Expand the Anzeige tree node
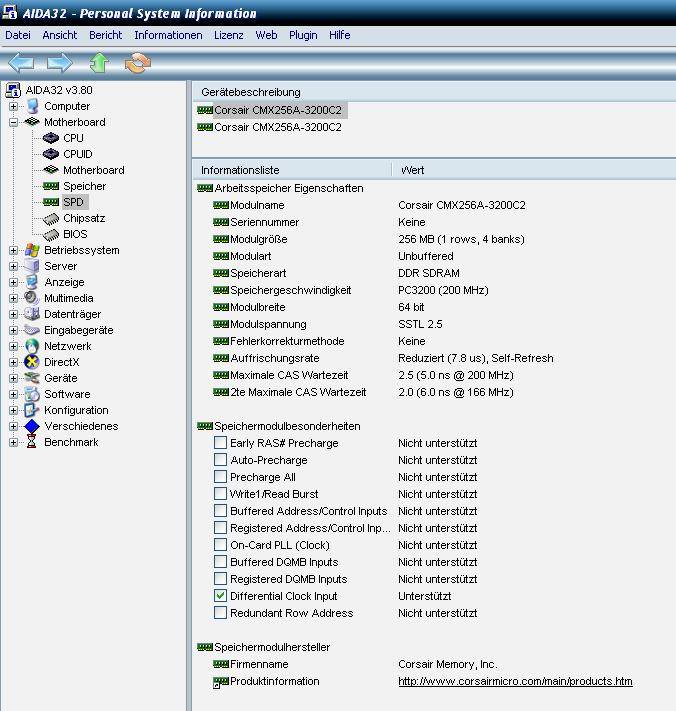Image resolution: width=676 pixels, height=711 pixels. 14,282
